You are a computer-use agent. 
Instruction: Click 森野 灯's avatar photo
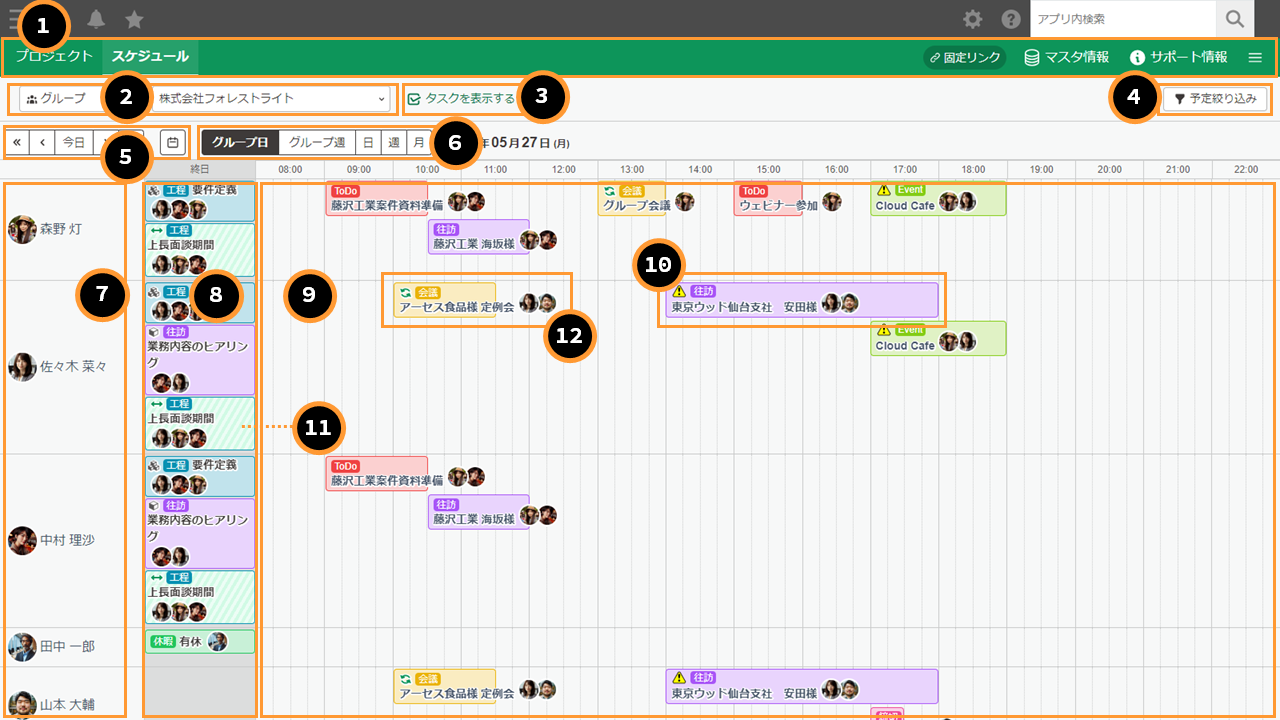coord(21,229)
